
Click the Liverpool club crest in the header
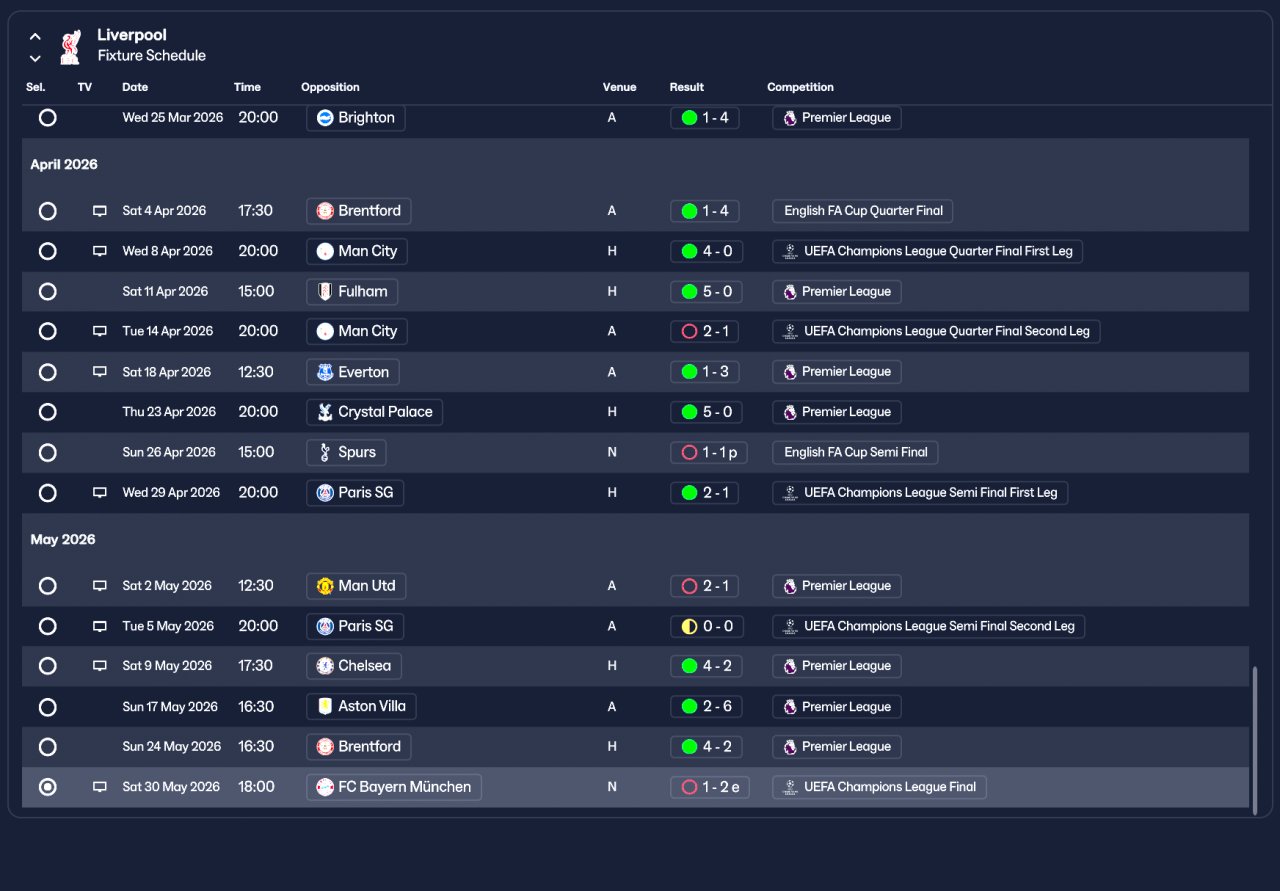[70, 46]
